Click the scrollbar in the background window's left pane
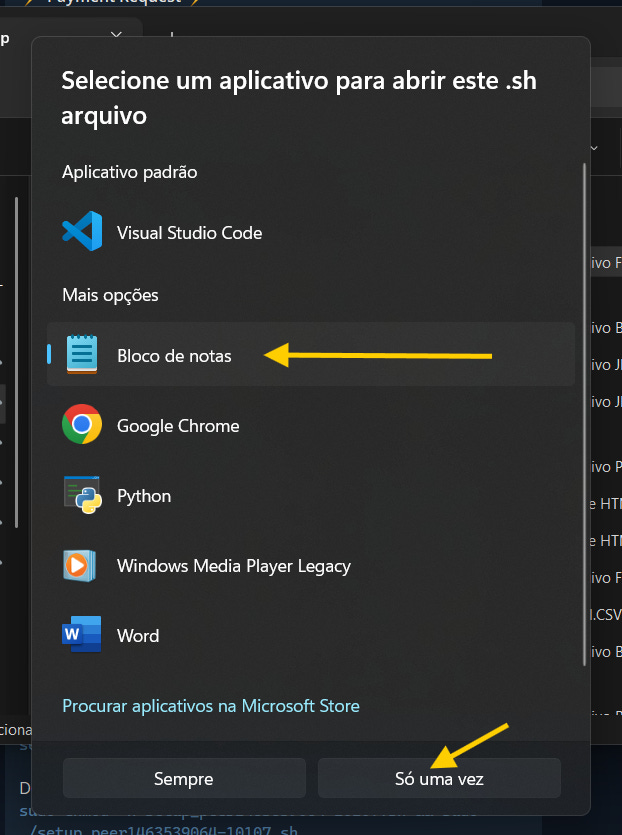Image resolution: width=622 pixels, height=835 pixels. 17,362
